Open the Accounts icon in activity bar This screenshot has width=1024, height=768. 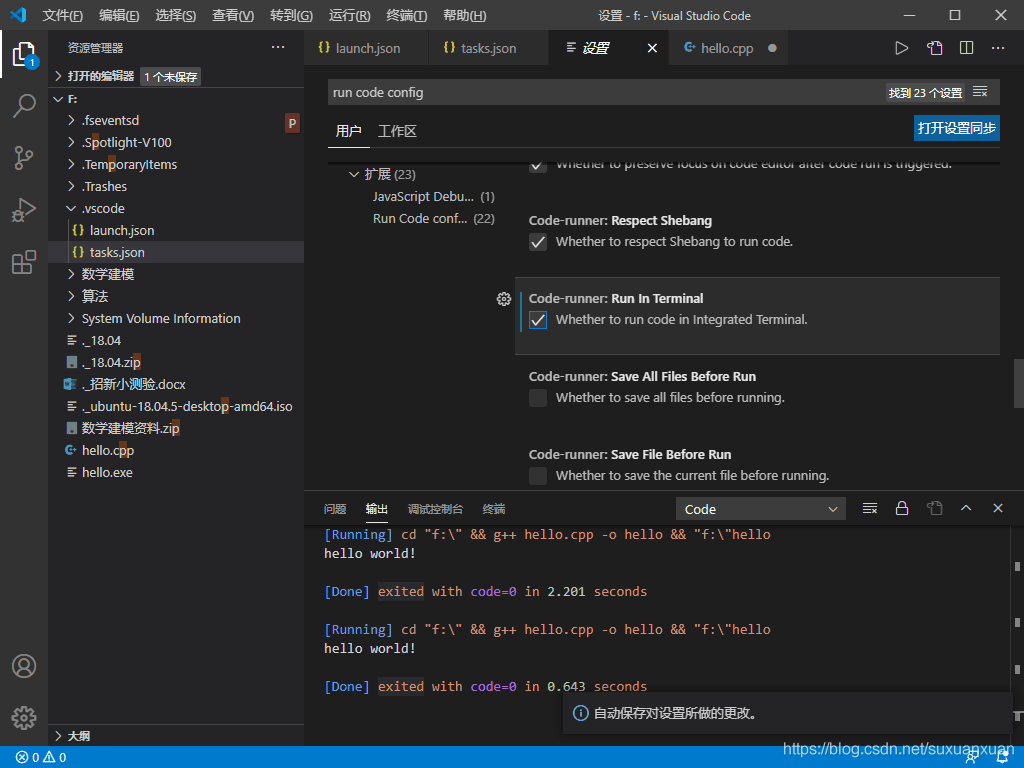24,665
